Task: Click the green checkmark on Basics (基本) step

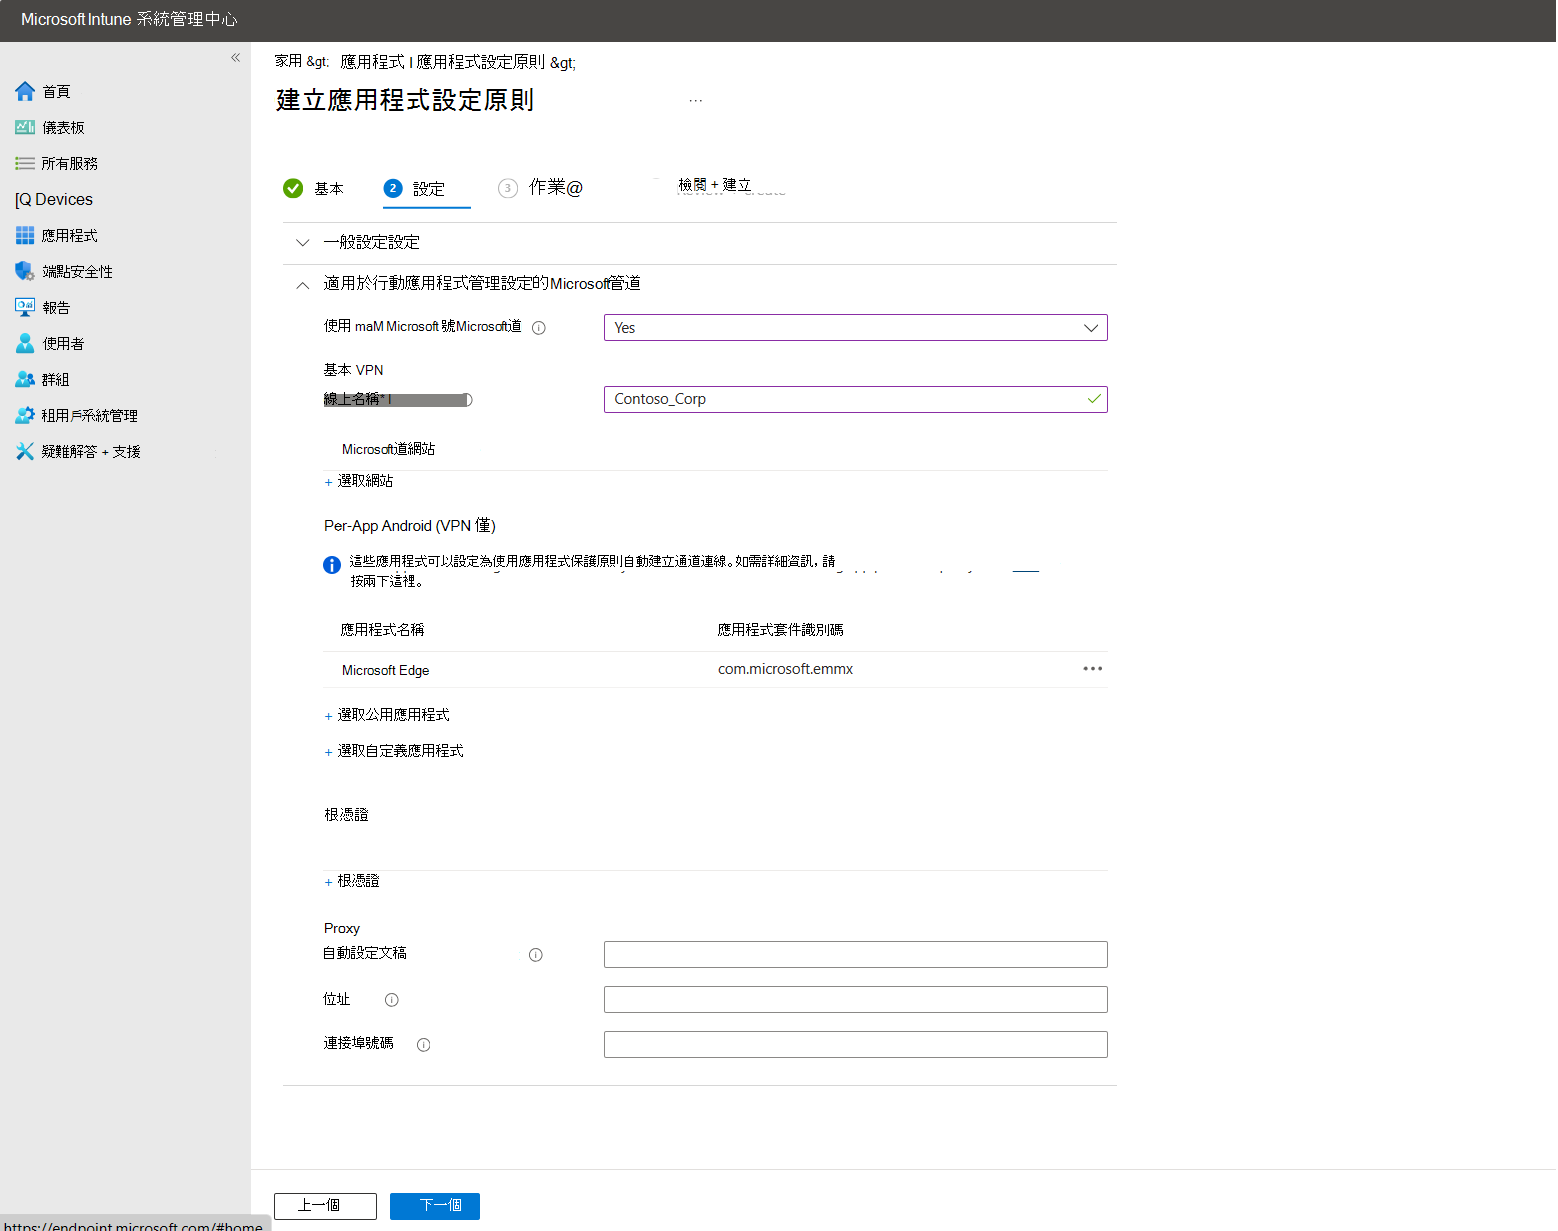Action: 293,188
